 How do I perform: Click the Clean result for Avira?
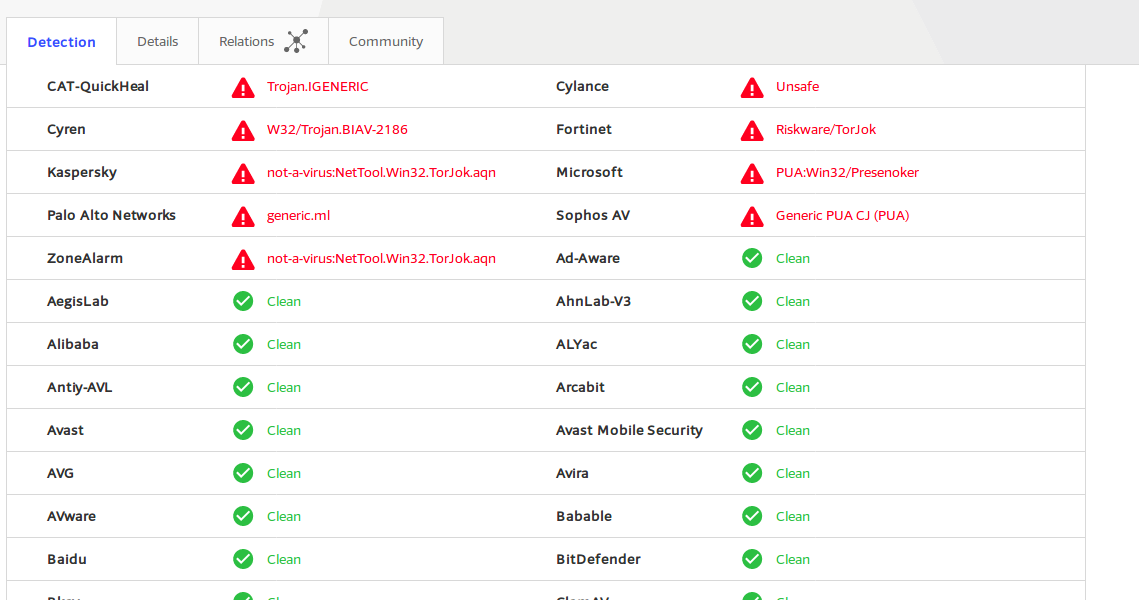coord(793,474)
